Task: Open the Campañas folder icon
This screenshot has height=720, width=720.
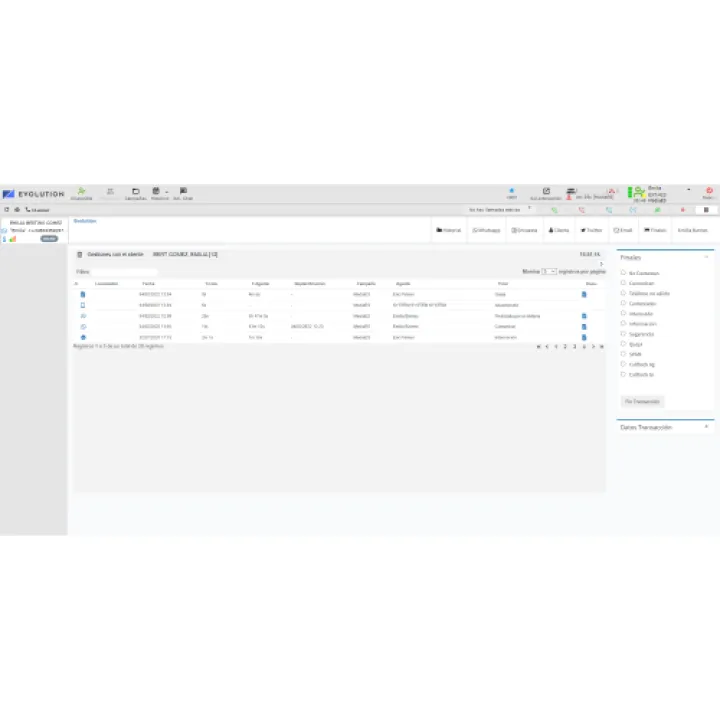Action: 136,191
